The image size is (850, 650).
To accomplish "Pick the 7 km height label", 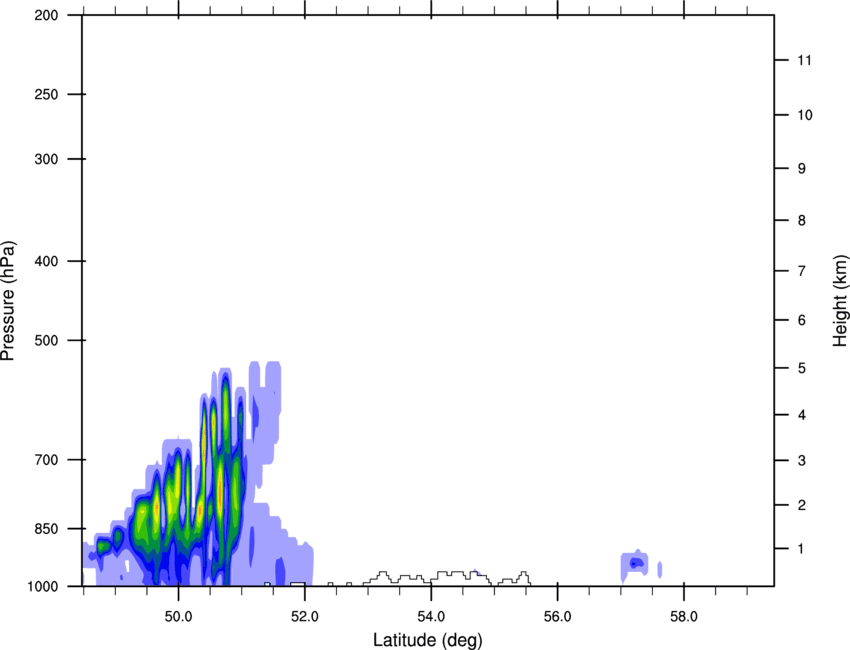I will [802, 271].
